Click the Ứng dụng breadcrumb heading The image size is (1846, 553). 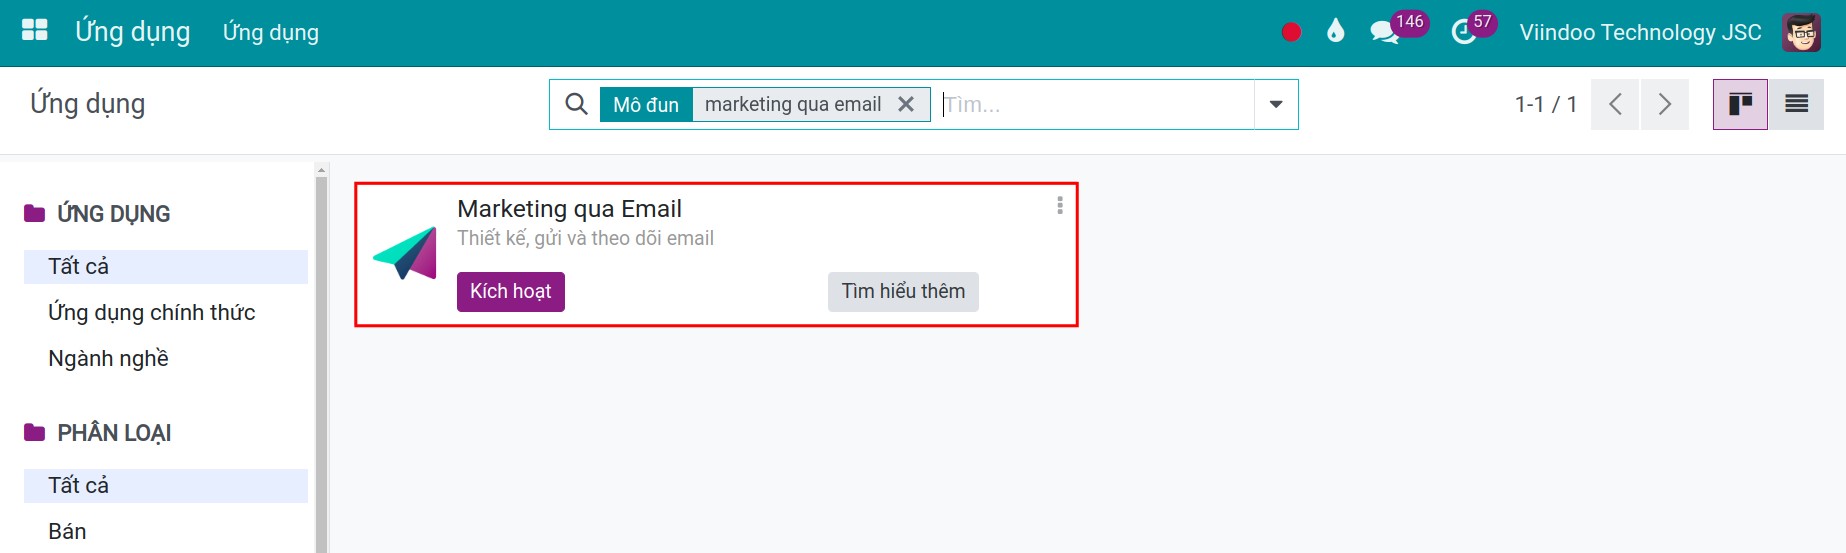88,103
